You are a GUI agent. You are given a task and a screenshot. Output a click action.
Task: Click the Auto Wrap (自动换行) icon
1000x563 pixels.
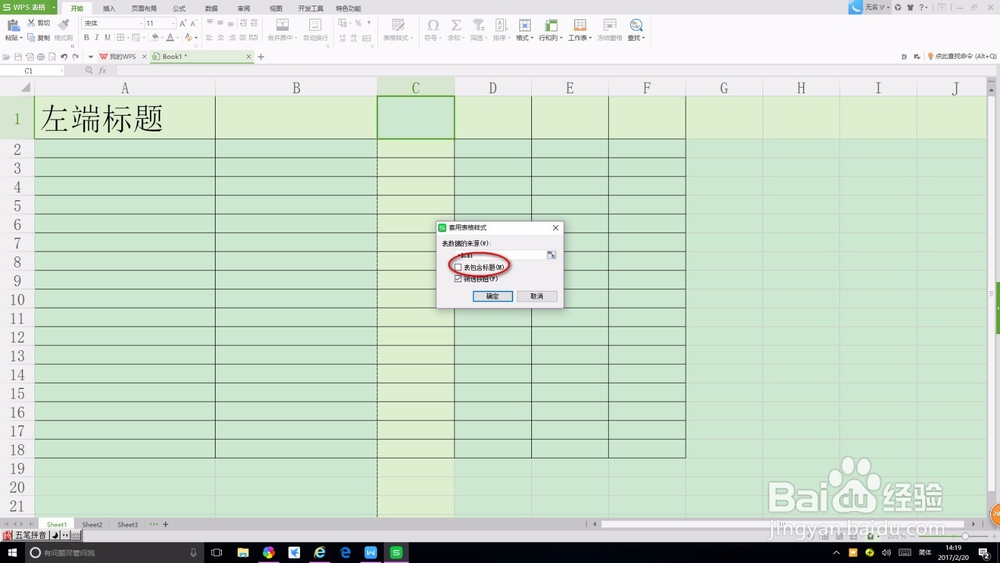315,26
